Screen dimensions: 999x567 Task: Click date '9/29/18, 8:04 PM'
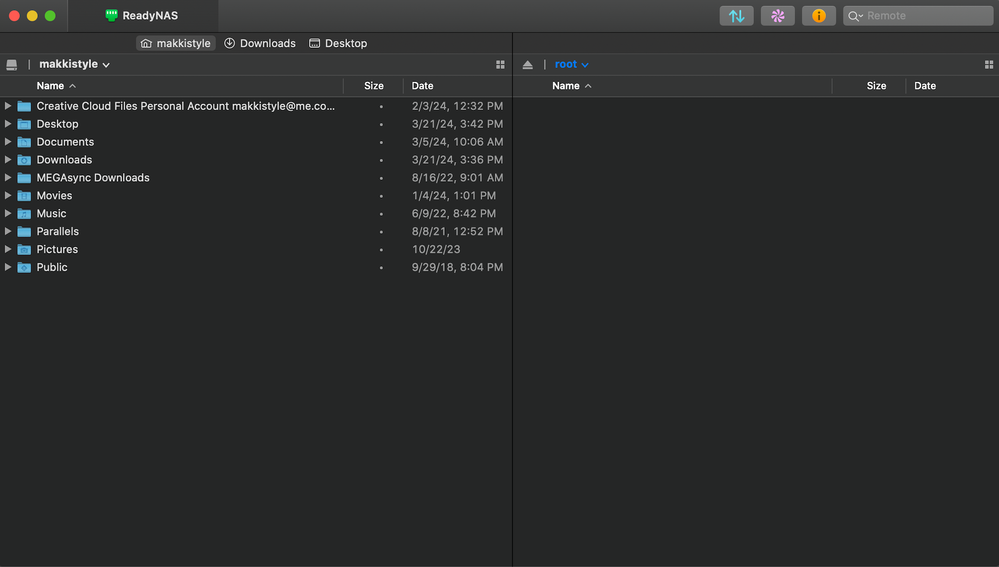coord(457,267)
